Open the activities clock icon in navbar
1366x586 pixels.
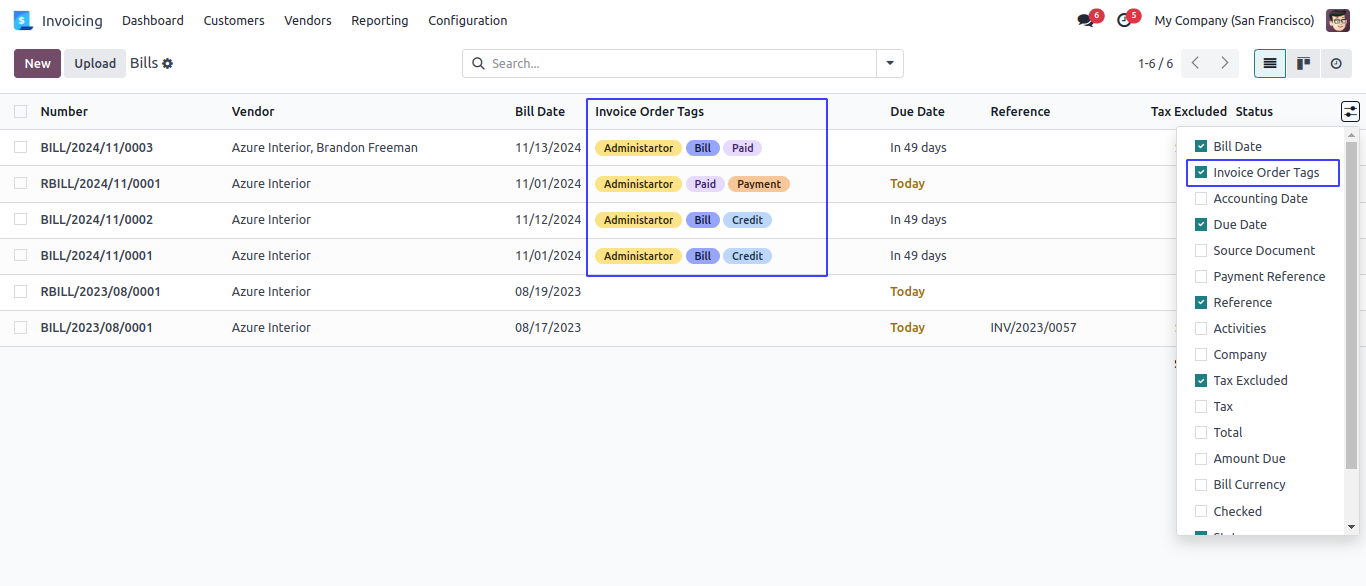click(x=1124, y=21)
